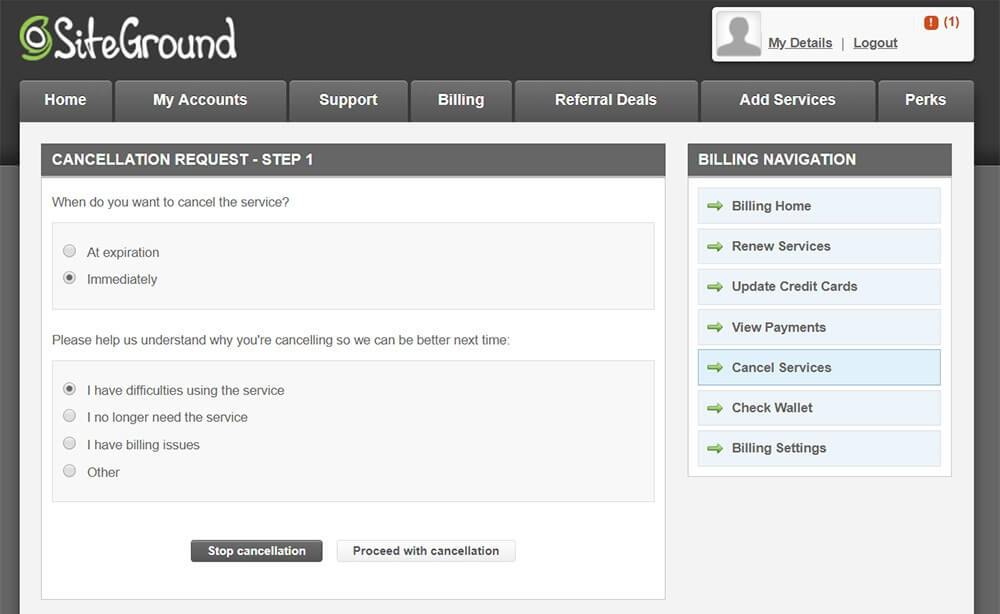Open Check Wallet in billing navigation
The width and height of the screenshot is (1000, 614).
pyautogui.click(x=819, y=407)
